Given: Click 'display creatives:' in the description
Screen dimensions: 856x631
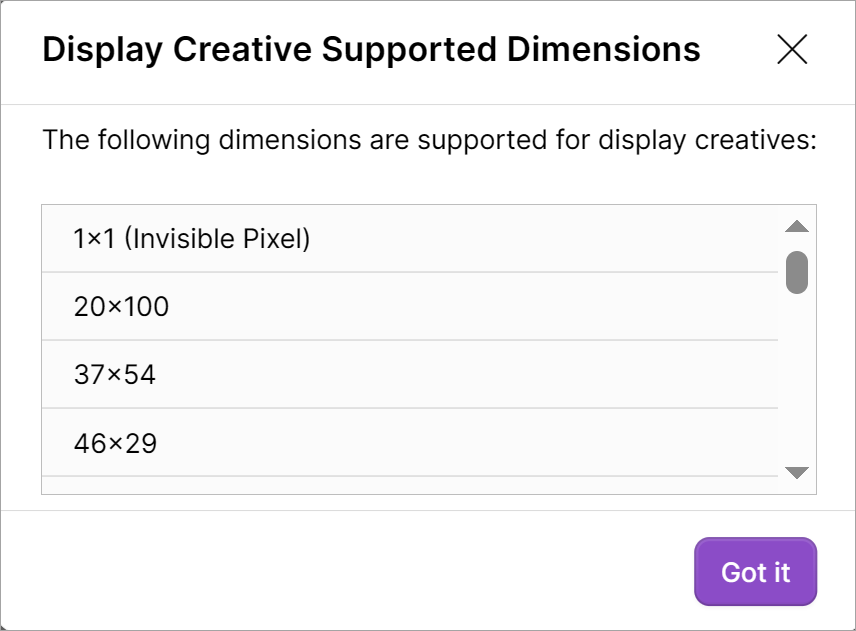Looking at the screenshot, I should coord(708,139).
